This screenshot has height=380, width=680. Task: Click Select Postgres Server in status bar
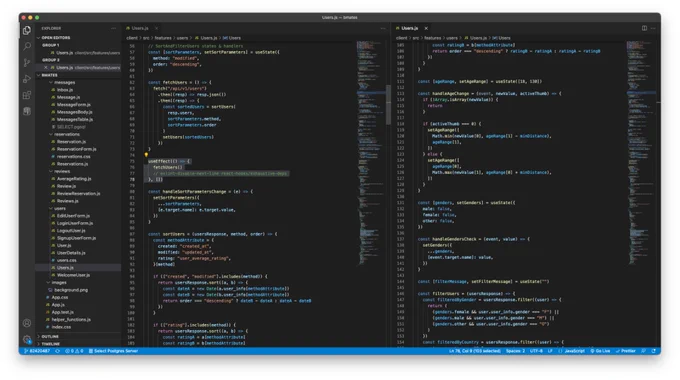point(113,351)
